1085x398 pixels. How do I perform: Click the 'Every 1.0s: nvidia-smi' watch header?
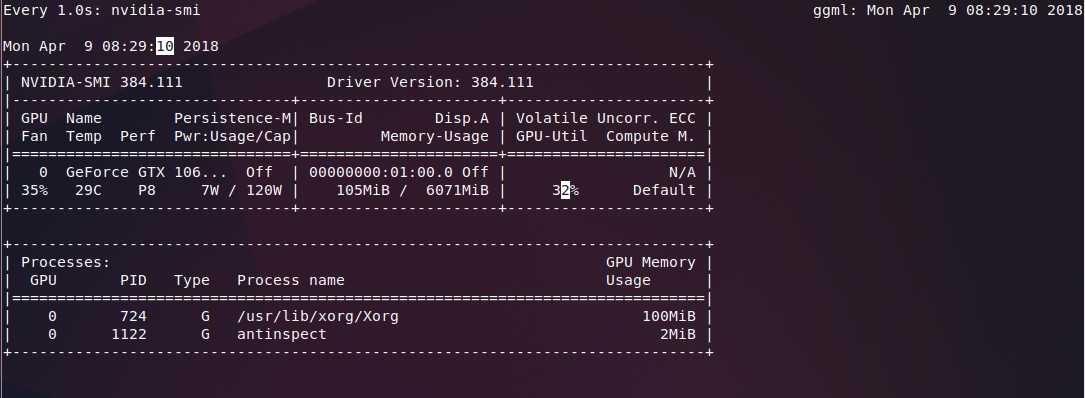click(102, 10)
